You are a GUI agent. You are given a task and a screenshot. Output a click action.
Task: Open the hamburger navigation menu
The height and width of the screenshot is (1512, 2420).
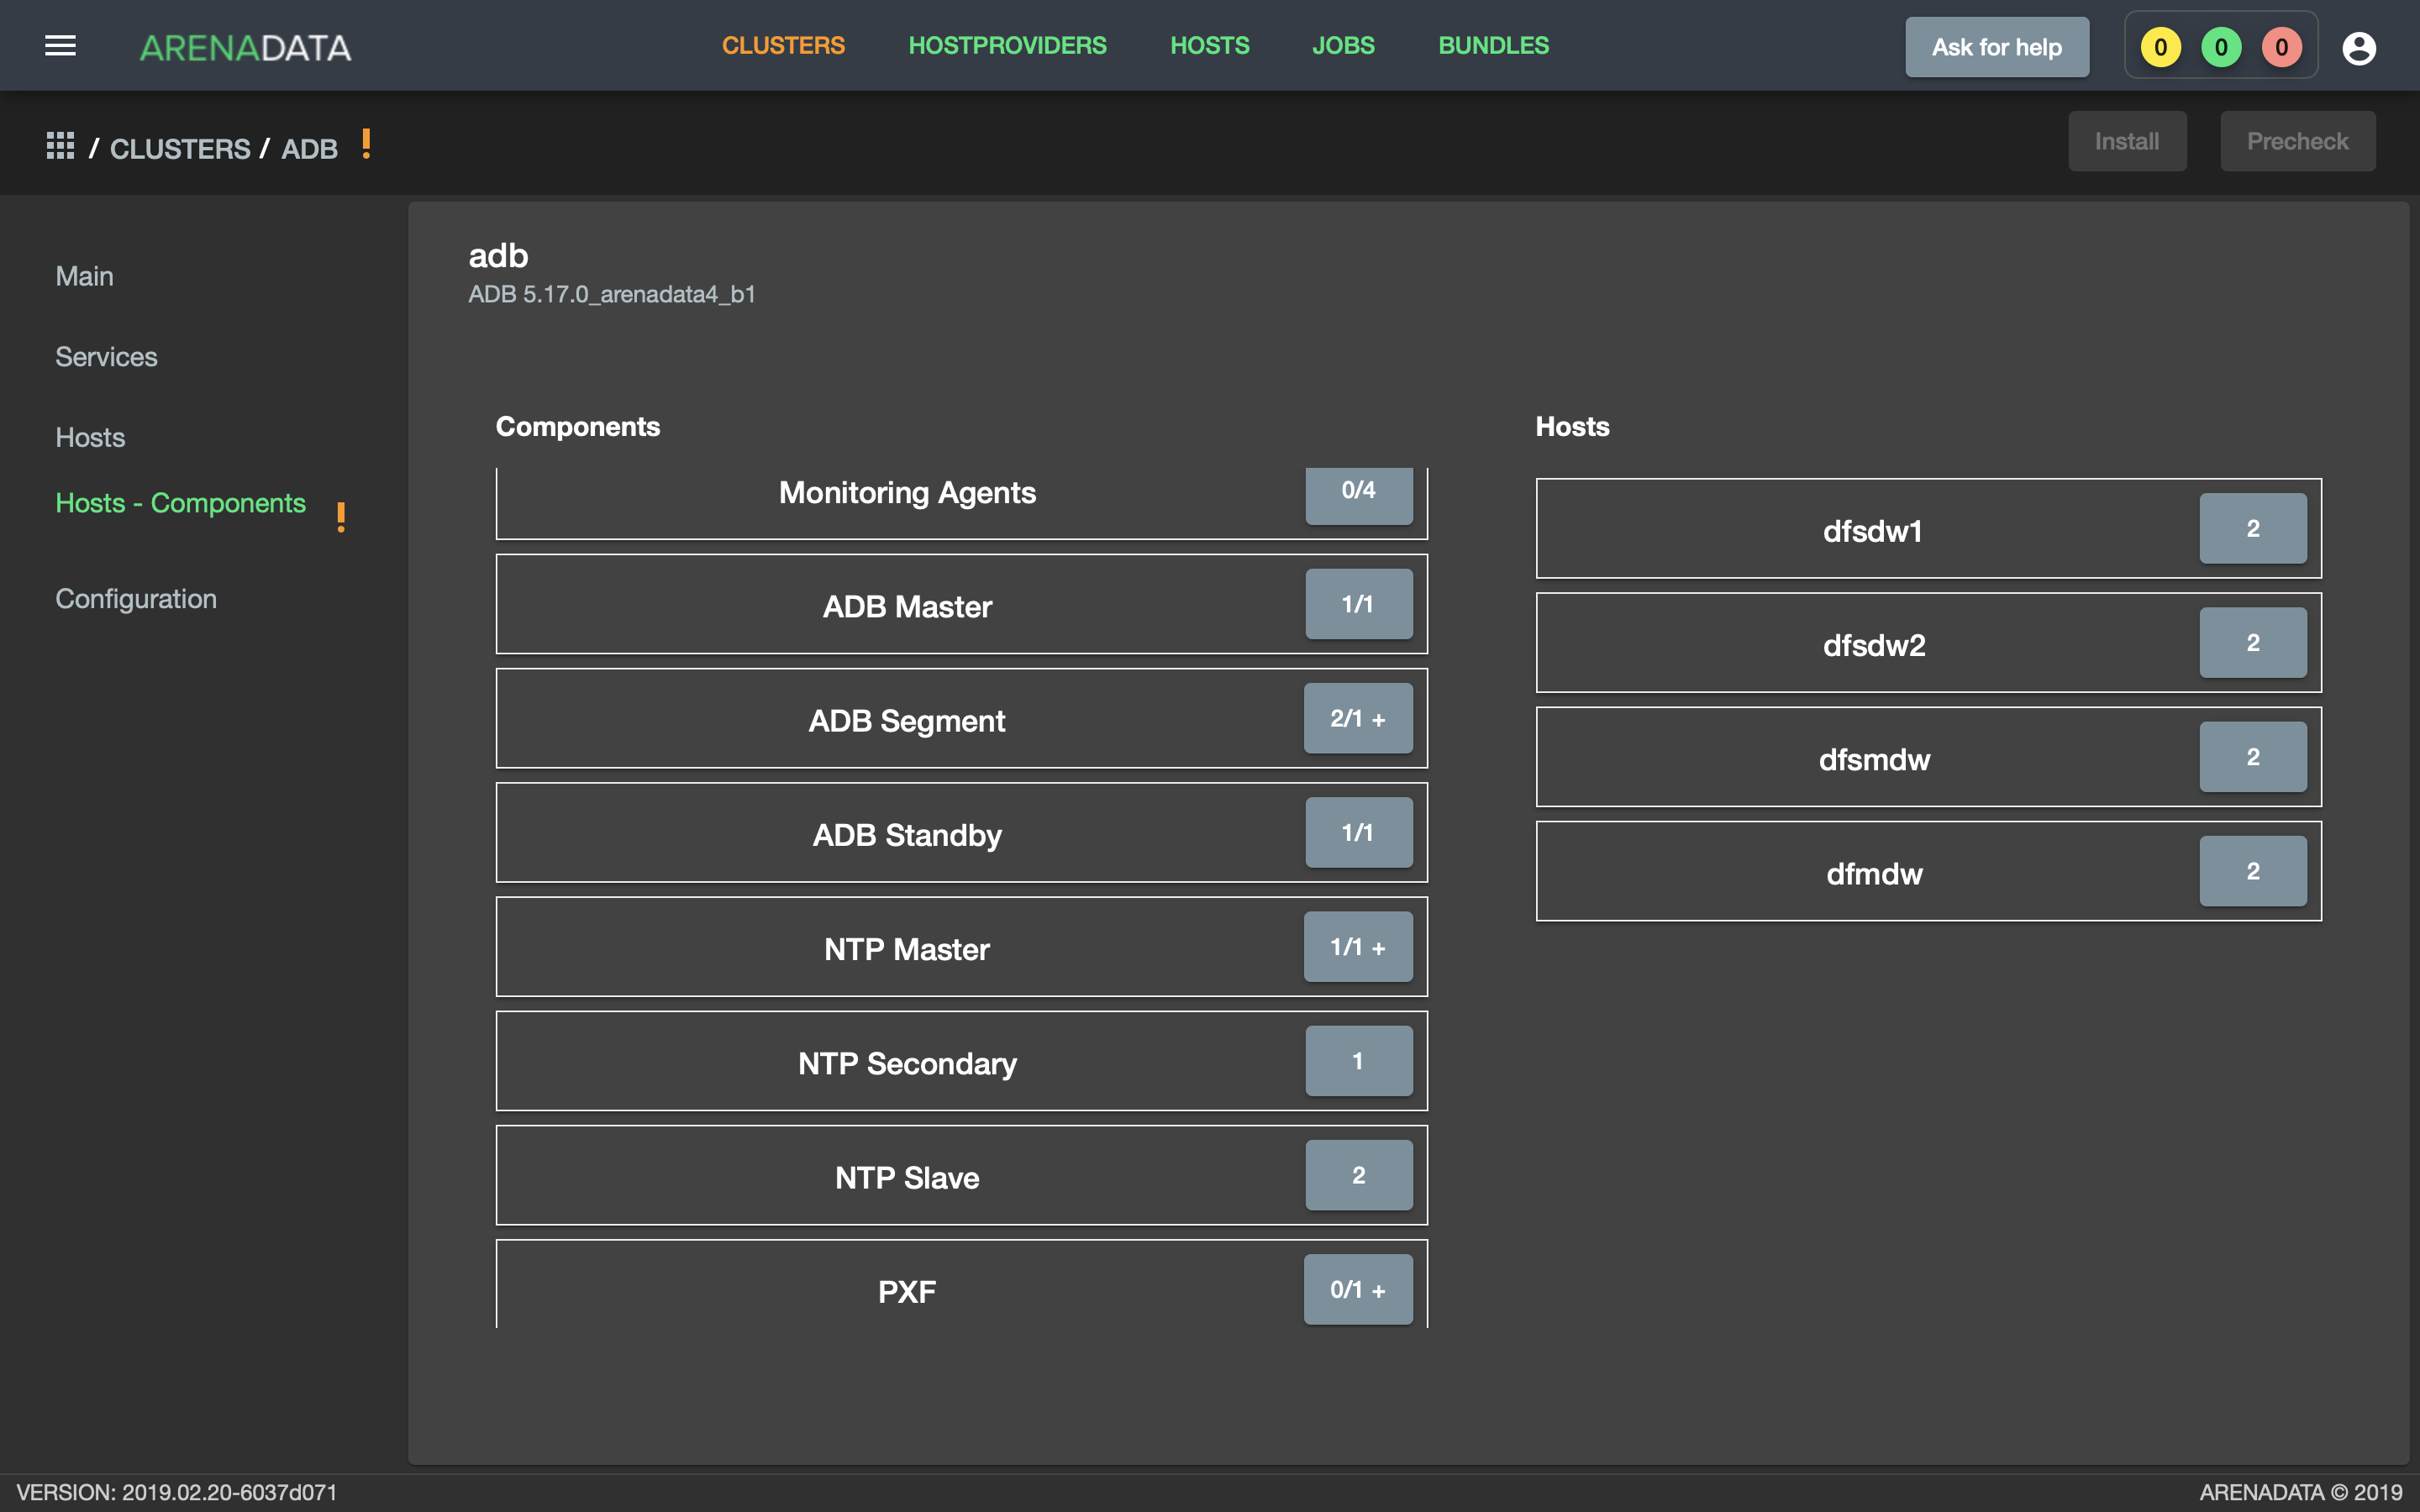pos(60,46)
